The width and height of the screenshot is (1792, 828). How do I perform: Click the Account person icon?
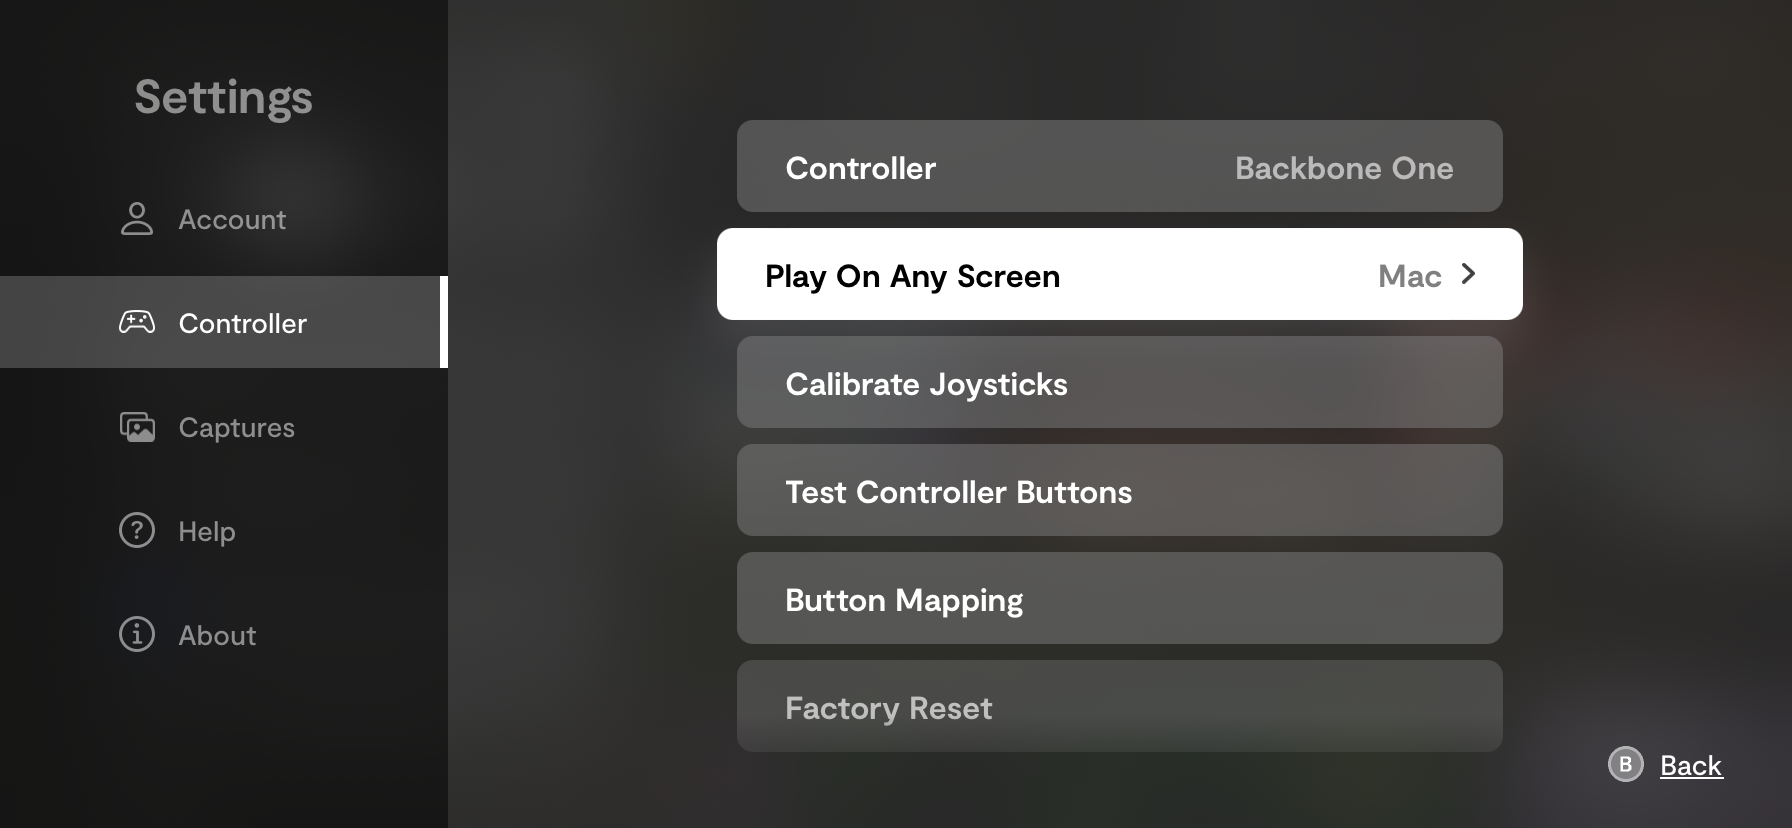point(137,219)
